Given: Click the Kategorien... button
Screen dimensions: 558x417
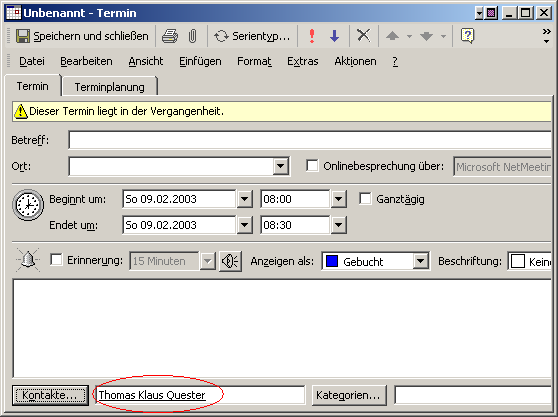Looking at the screenshot, I should 349,395.
